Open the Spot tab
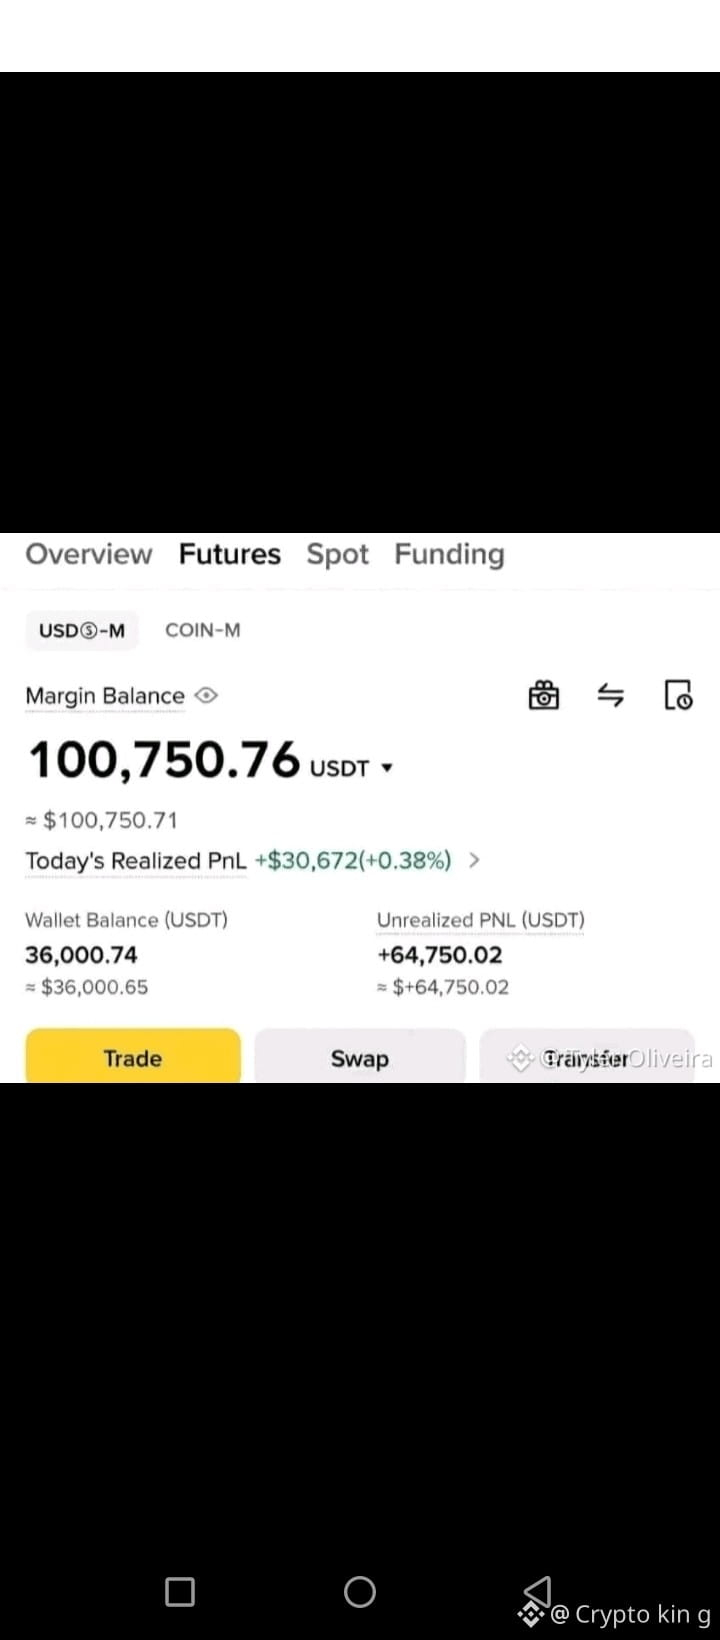Image resolution: width=720 pixels, height=1640 pixels. click(x=338, y=555)
